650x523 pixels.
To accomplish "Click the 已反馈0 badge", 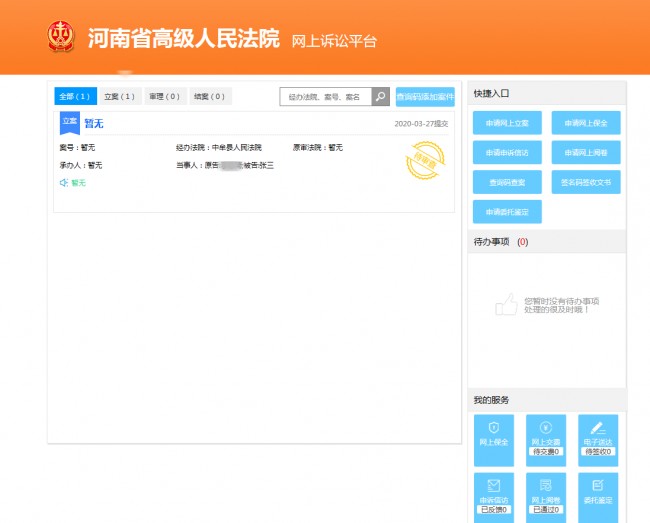I will click(494, 510).
